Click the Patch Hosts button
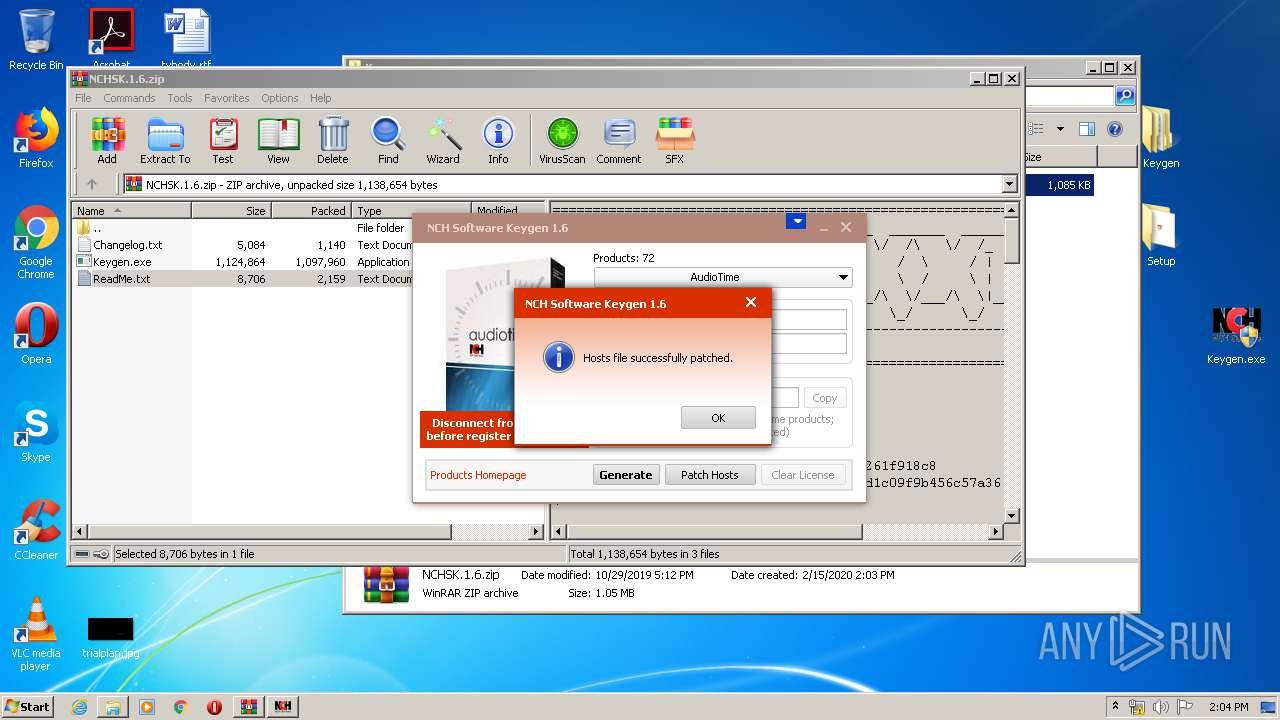This screenshot has width=1280, height=720. pyautogui.click(x=710, y=475)
